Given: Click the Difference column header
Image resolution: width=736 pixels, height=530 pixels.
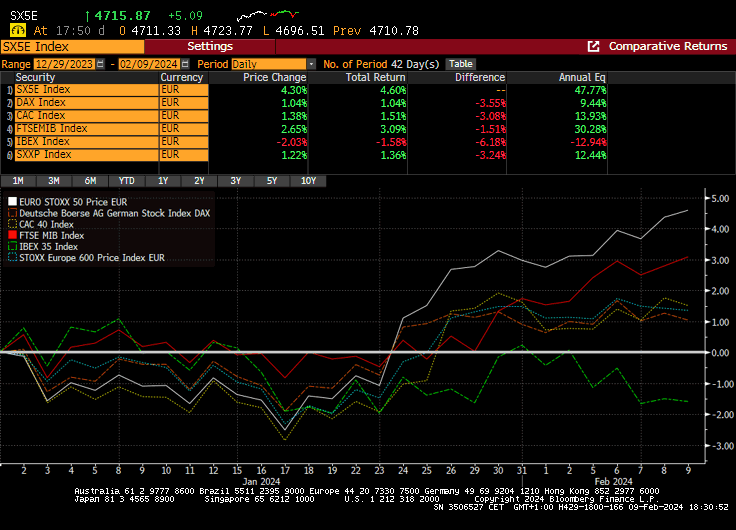Looking at the screenshot, I should click(480, 77).
